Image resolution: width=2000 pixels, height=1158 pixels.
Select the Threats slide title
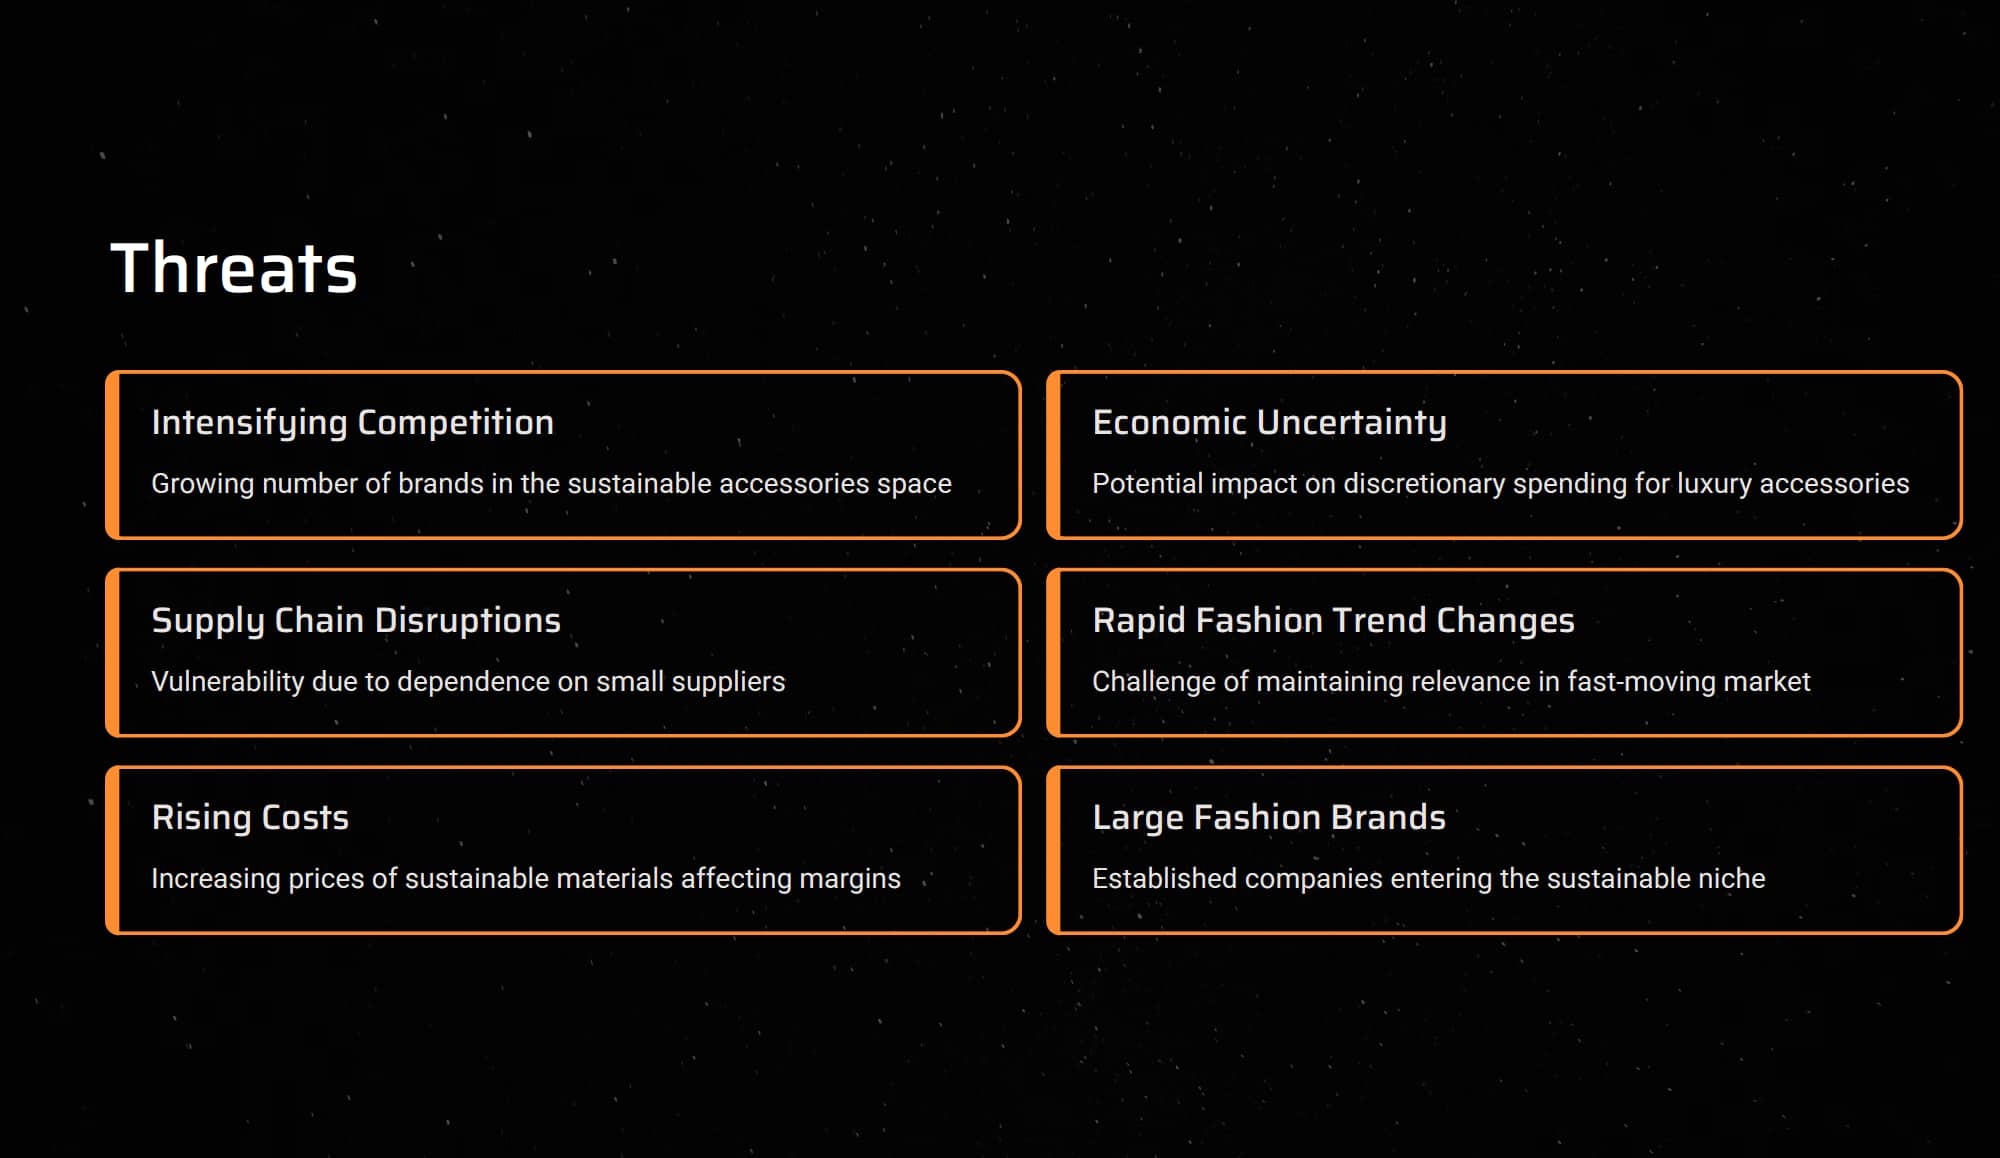click(x=234, y=268)
